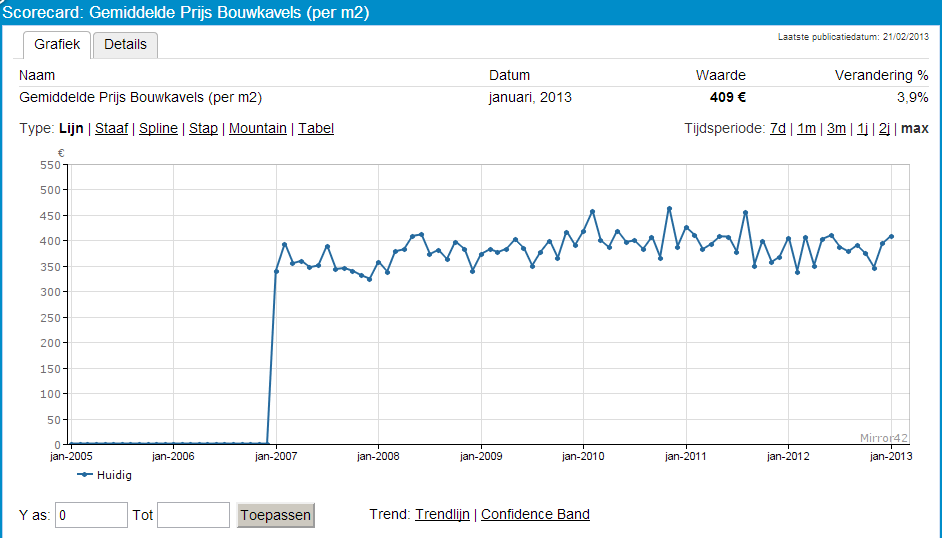Show data as Tabel
The width and height of the screenshot is (942, 538).
(316, 128)
